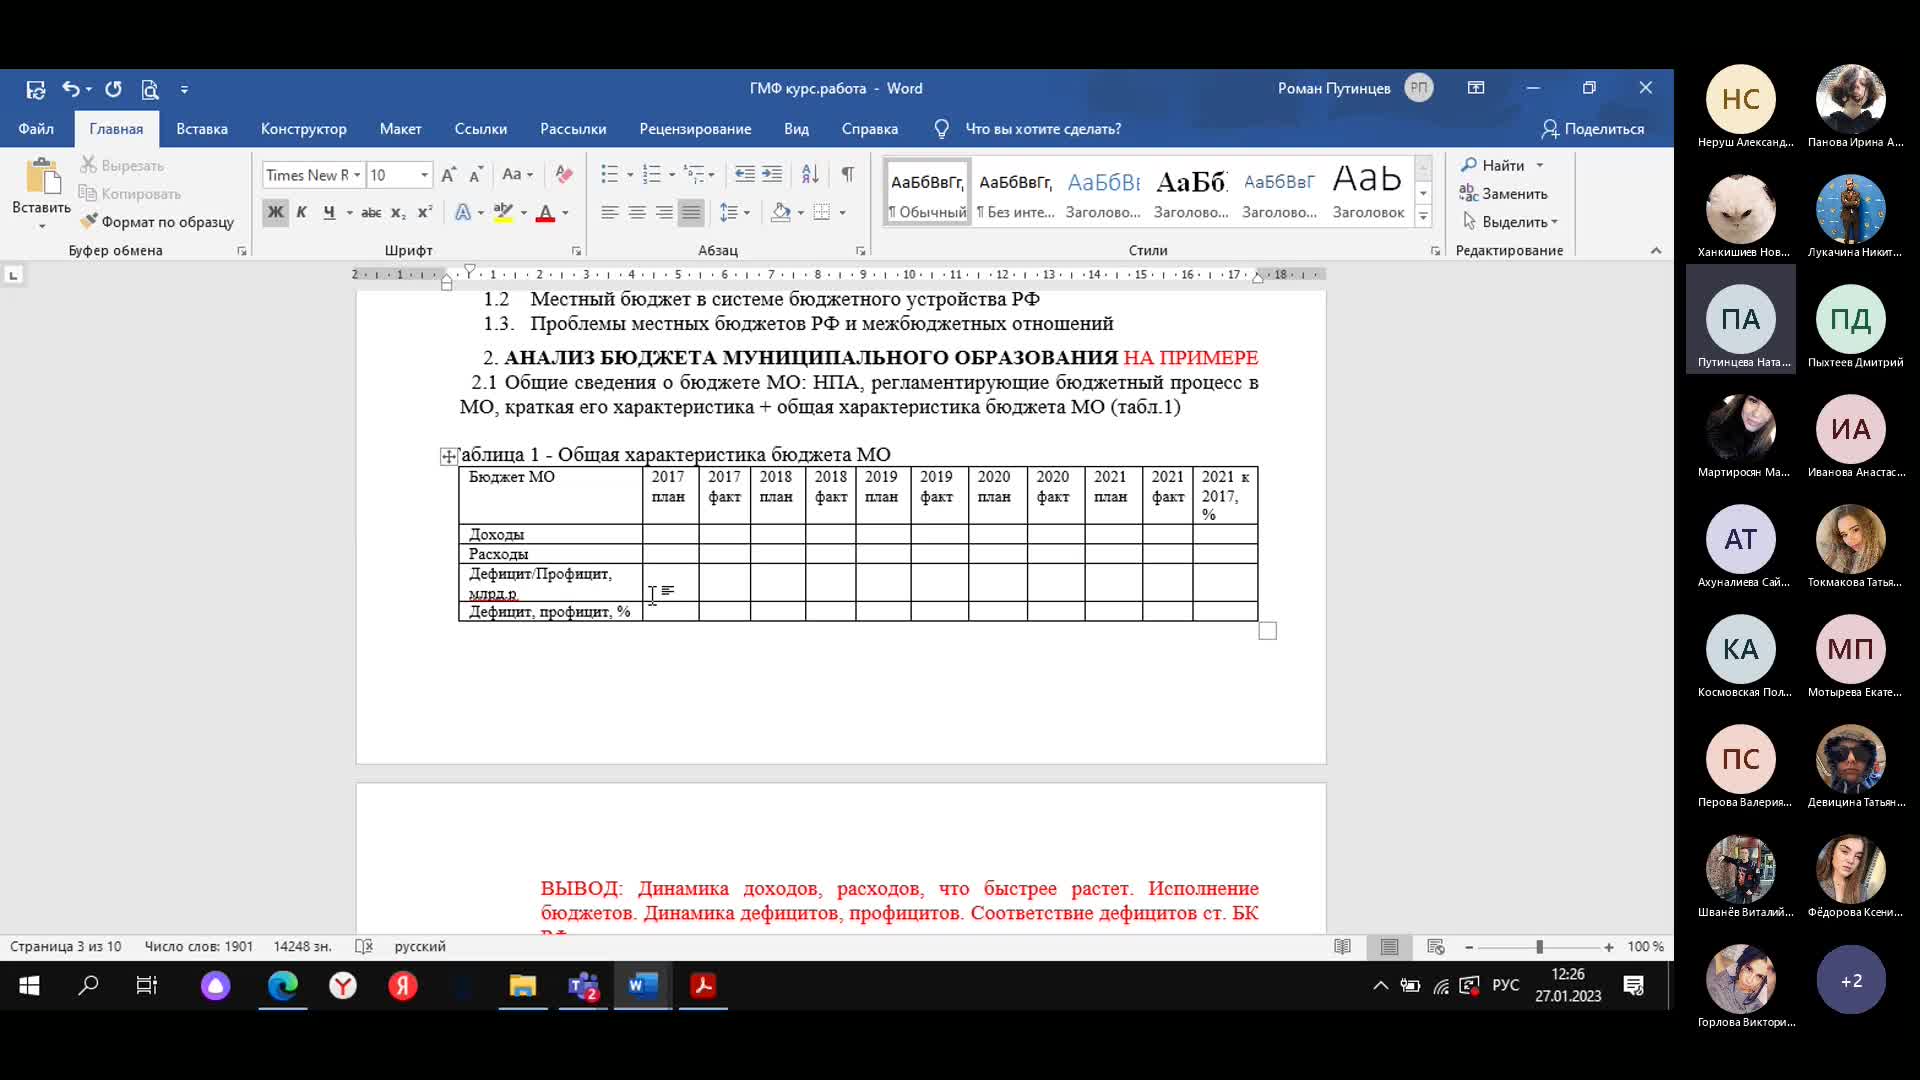Toggle italic formatting

(301, 212)
